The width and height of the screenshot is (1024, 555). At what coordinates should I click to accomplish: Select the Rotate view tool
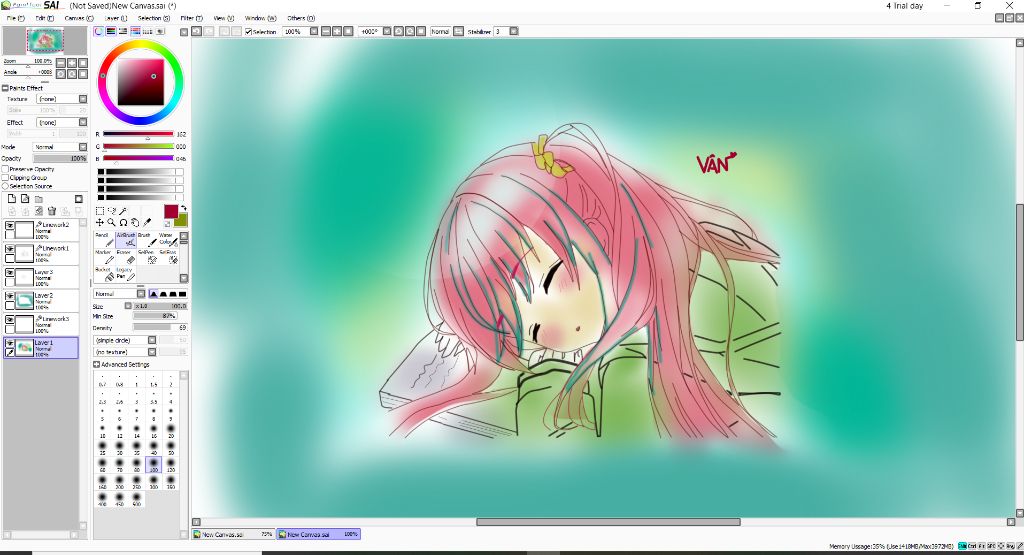[x=123, y=223]
